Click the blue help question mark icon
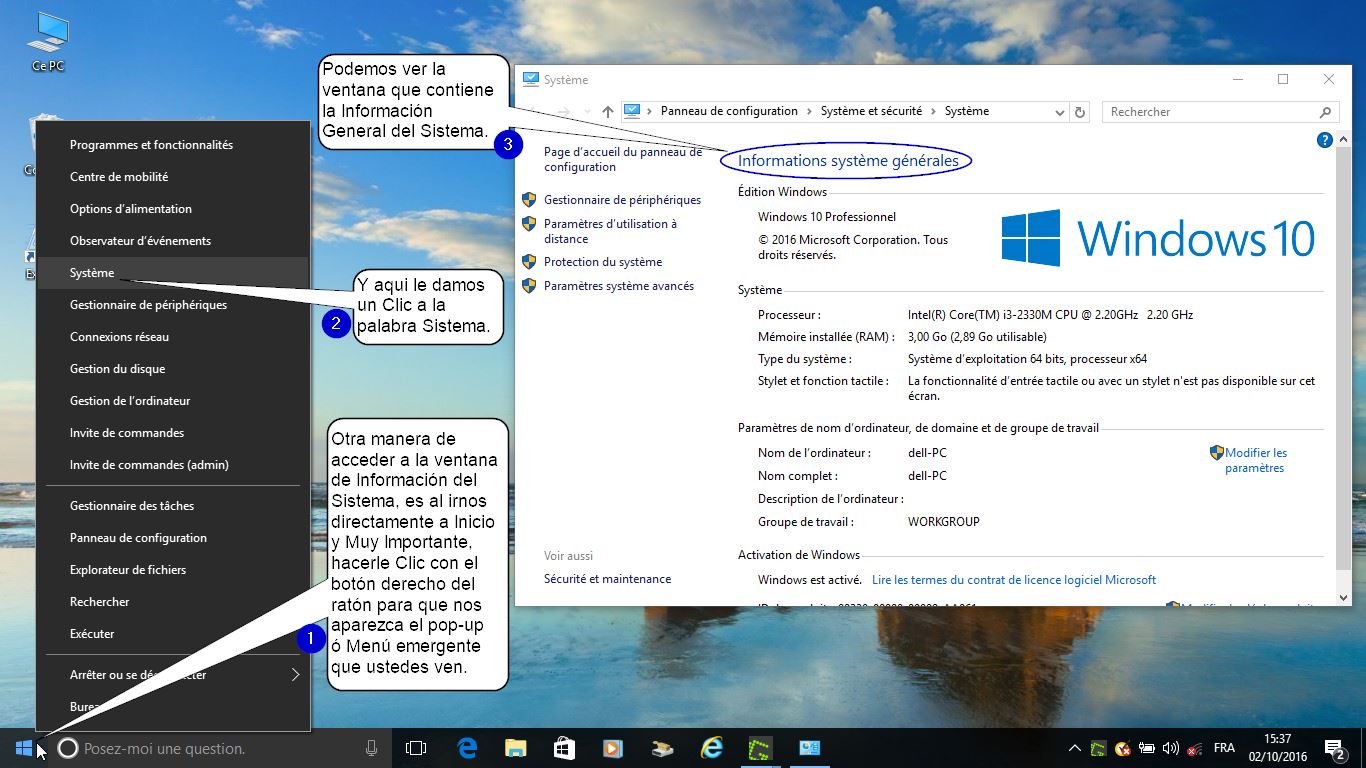1366x768 pixels. [1325, 141]
